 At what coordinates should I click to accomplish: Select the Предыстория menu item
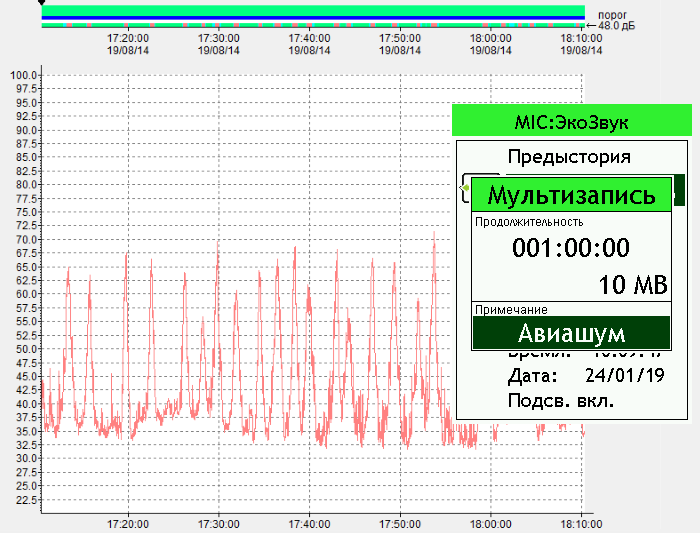coord(569,156)
